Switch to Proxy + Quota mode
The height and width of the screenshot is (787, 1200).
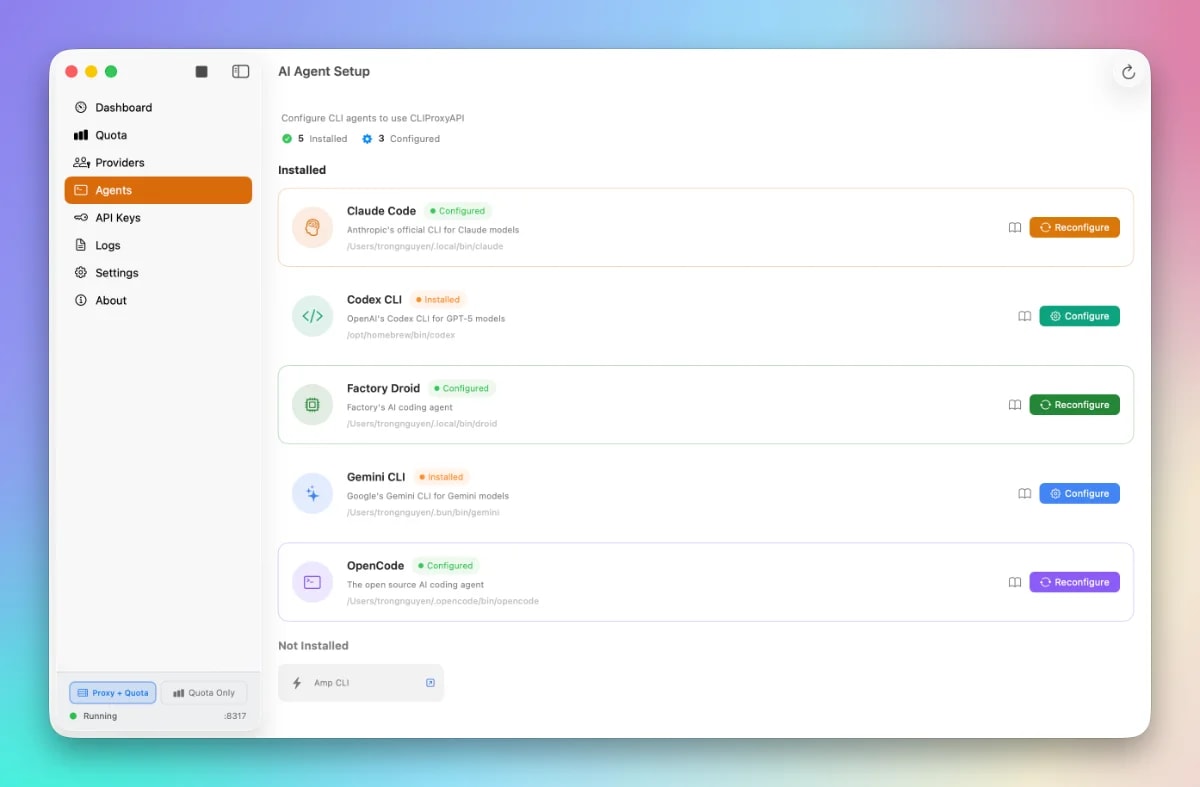(112, 692)
